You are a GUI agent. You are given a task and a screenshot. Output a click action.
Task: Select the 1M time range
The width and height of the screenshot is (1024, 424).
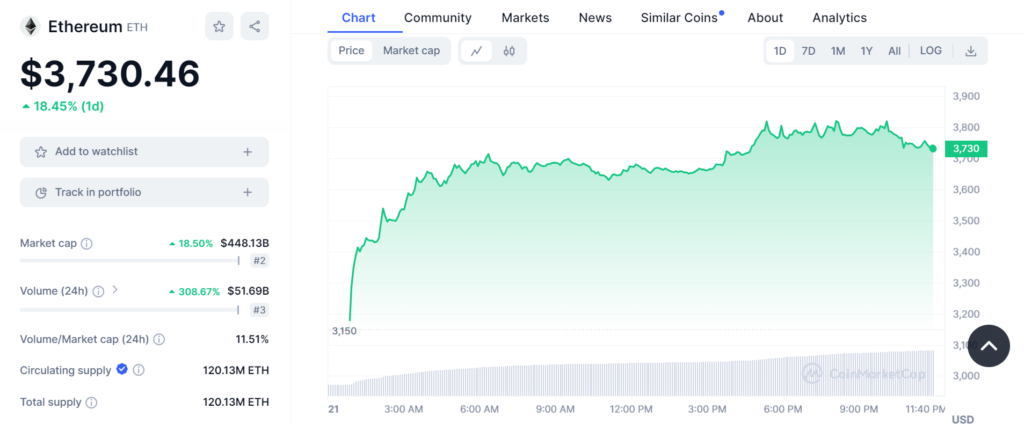point(838,51)
